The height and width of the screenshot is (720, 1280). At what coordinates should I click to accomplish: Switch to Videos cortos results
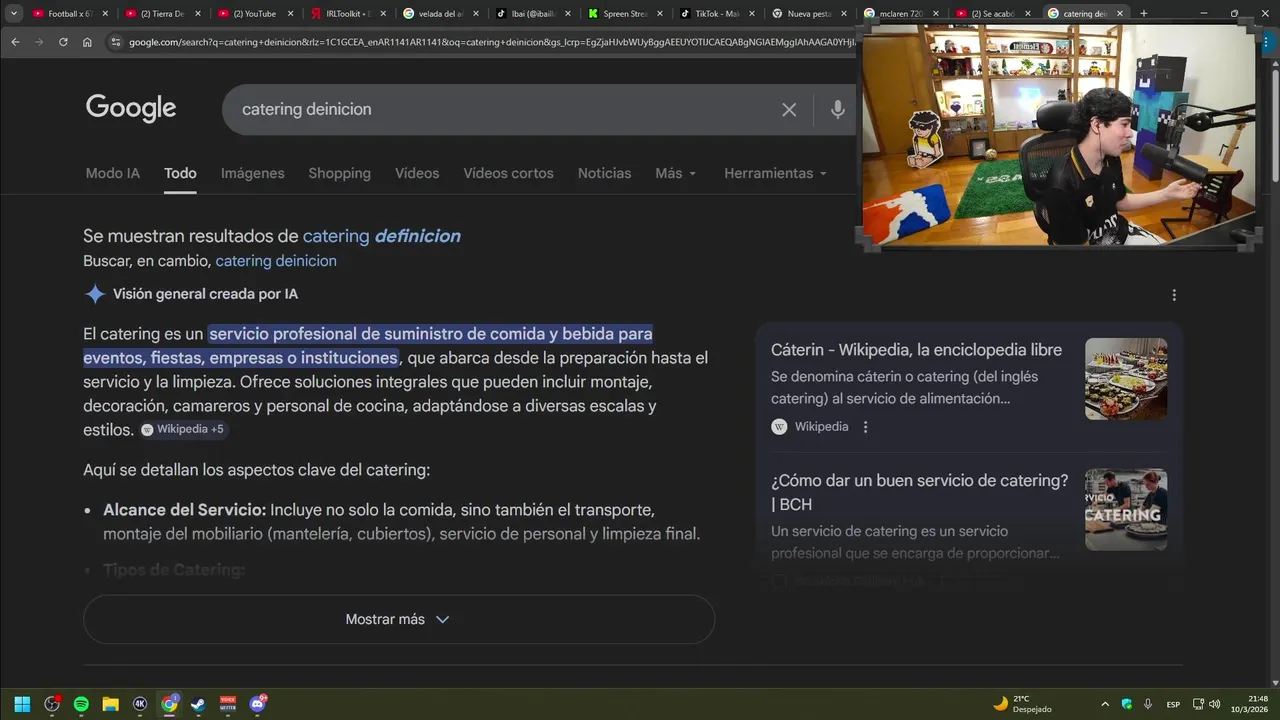click(x=508, y=173)
